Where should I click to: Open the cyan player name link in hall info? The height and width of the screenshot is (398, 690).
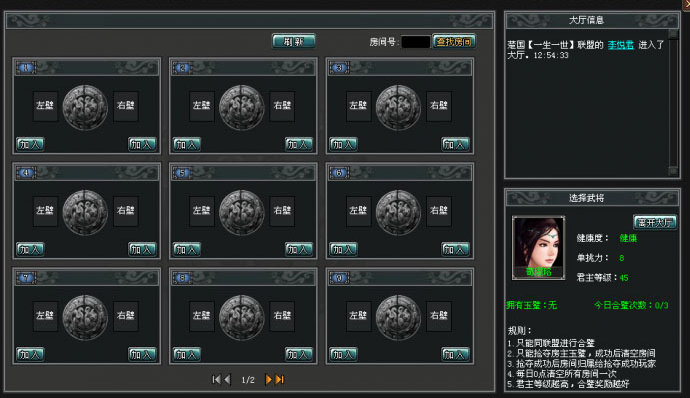click(620, 44)
